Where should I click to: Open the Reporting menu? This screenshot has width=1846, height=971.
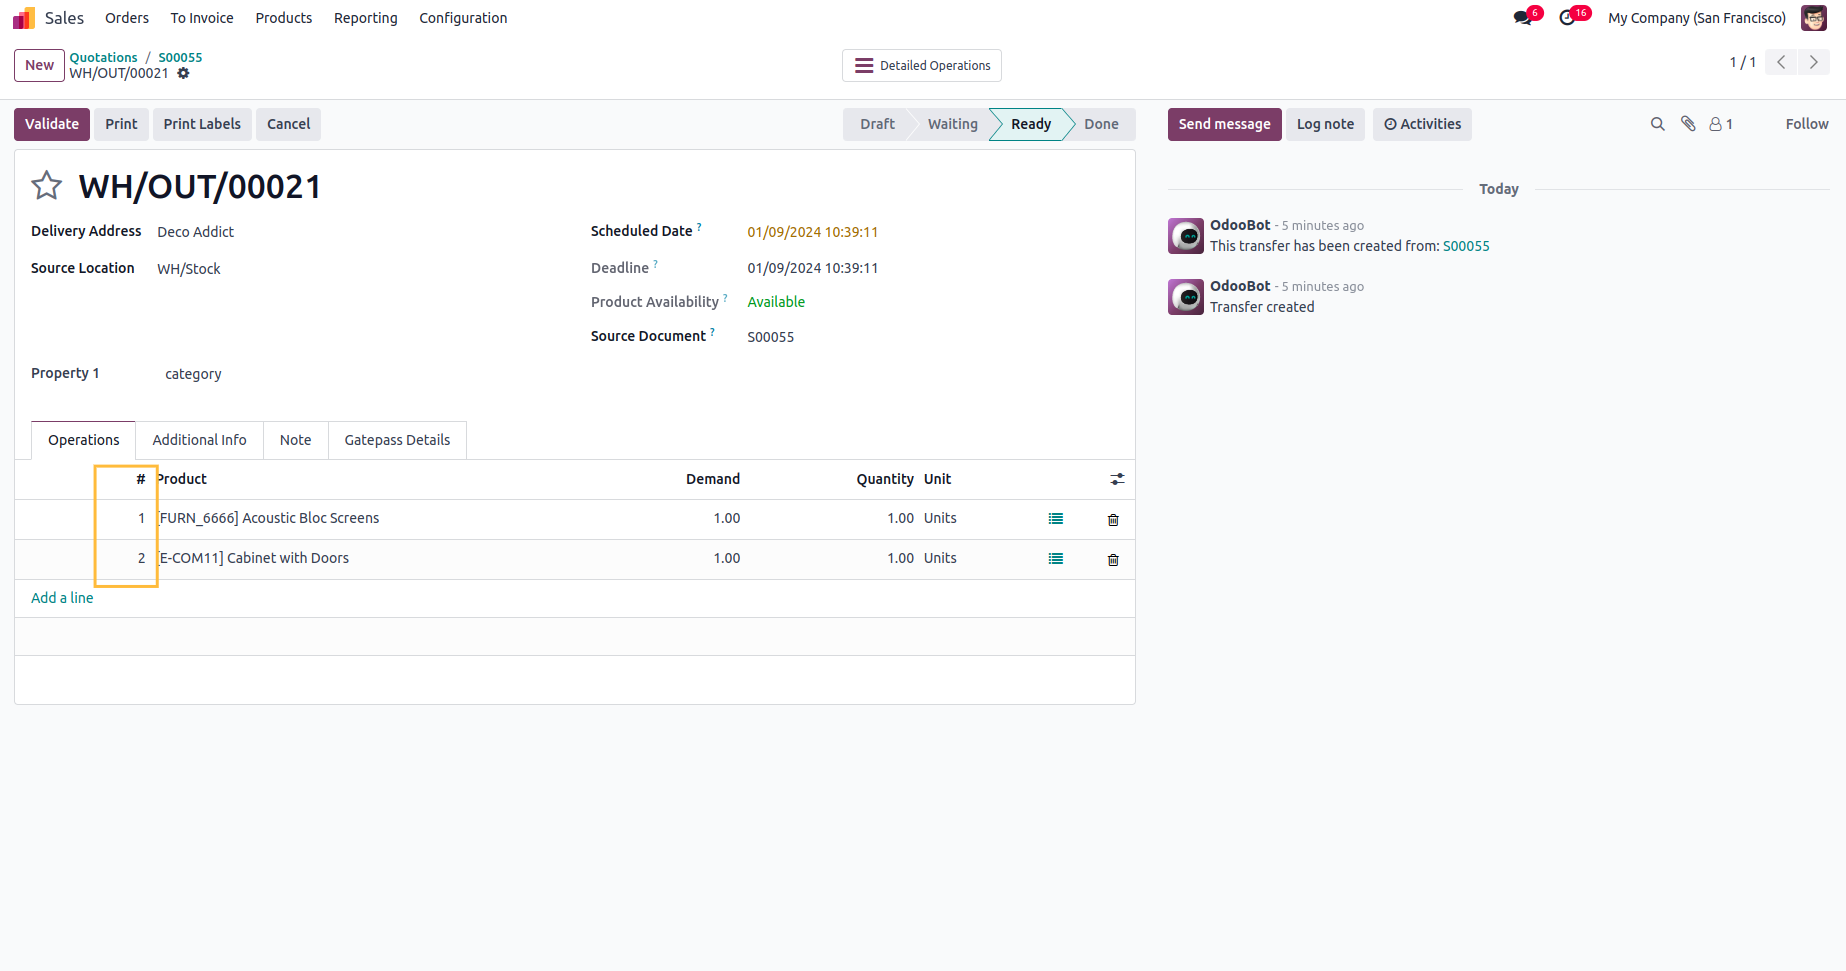point(365,18)
